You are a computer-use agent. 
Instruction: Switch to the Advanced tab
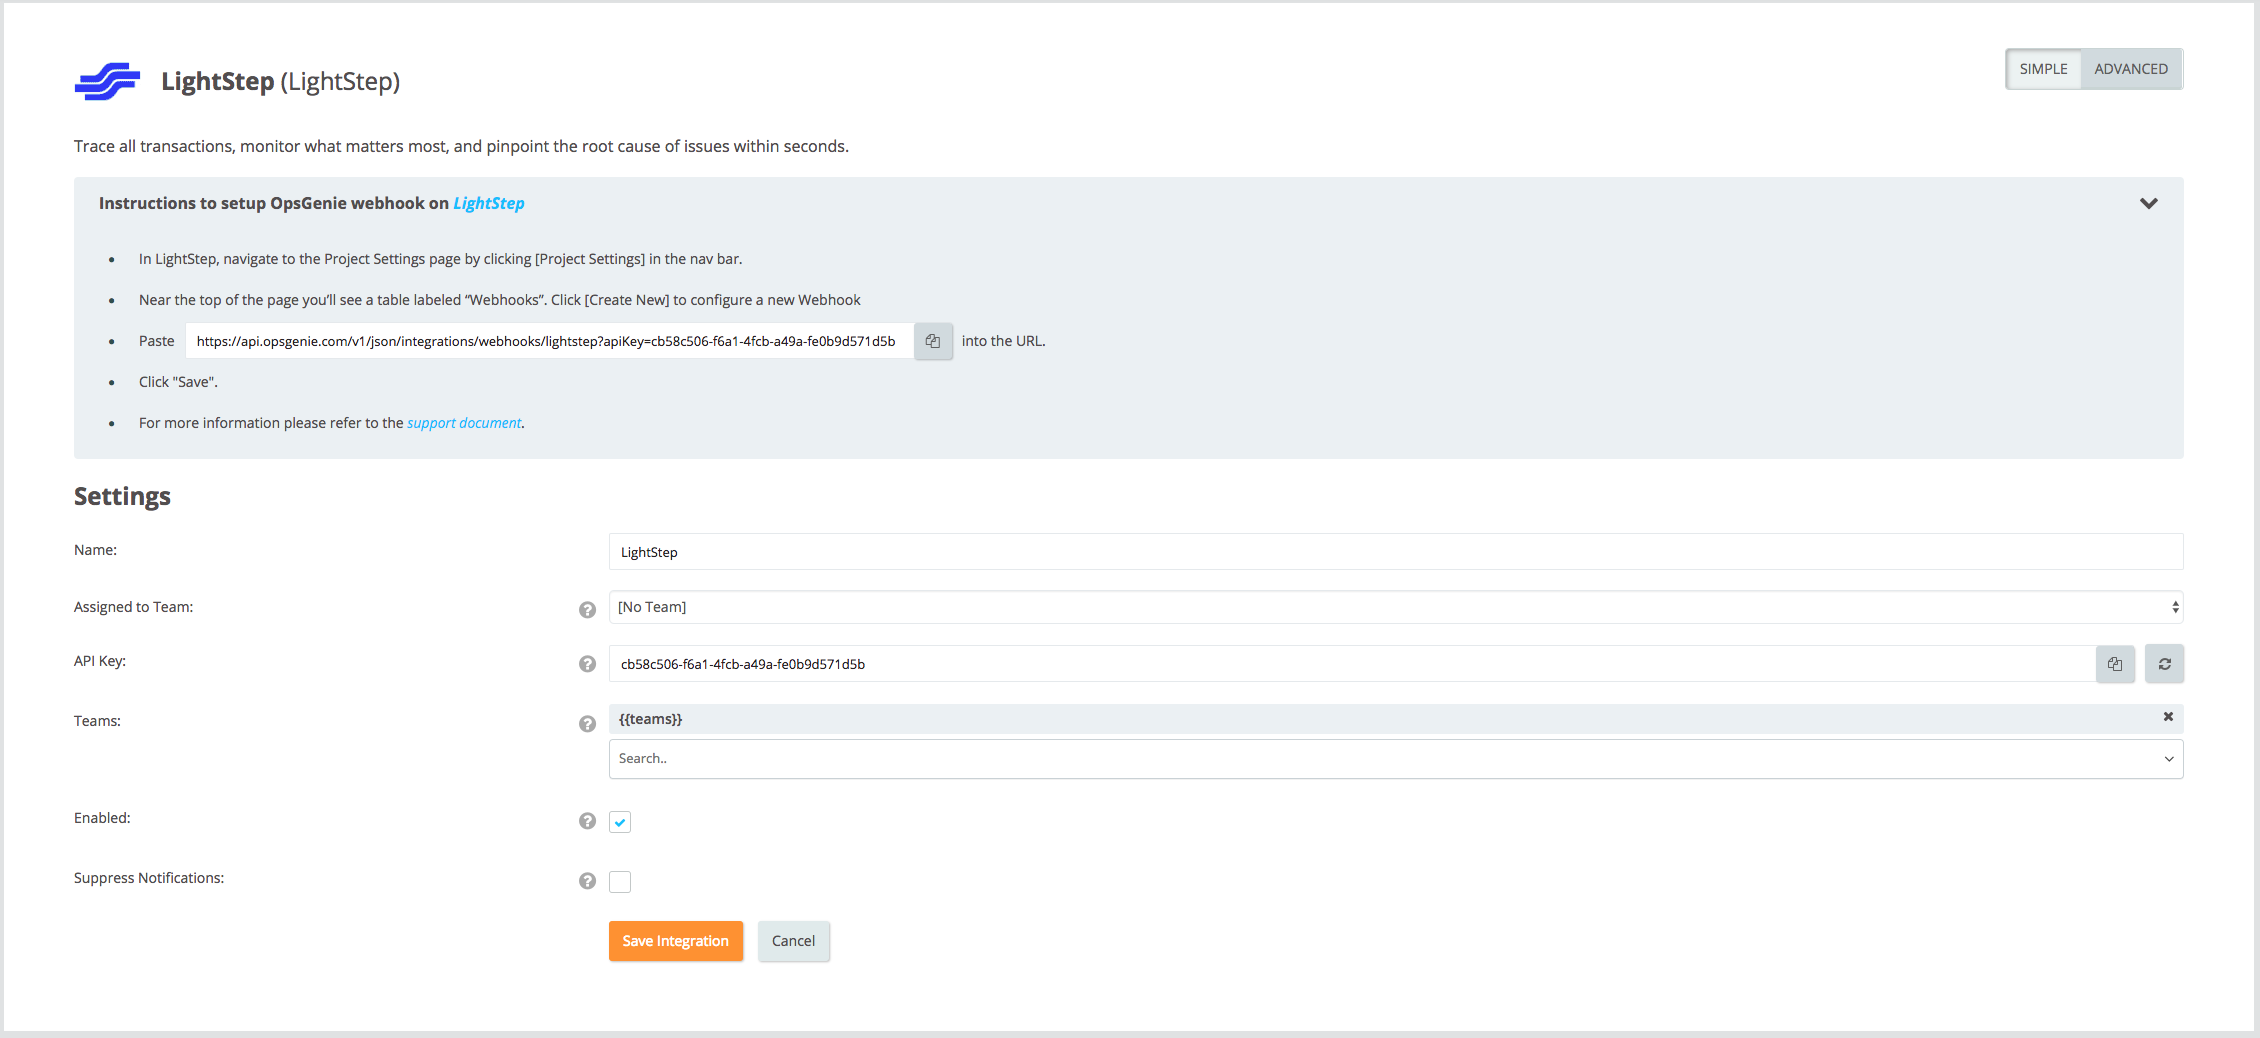click(2131, 69)
